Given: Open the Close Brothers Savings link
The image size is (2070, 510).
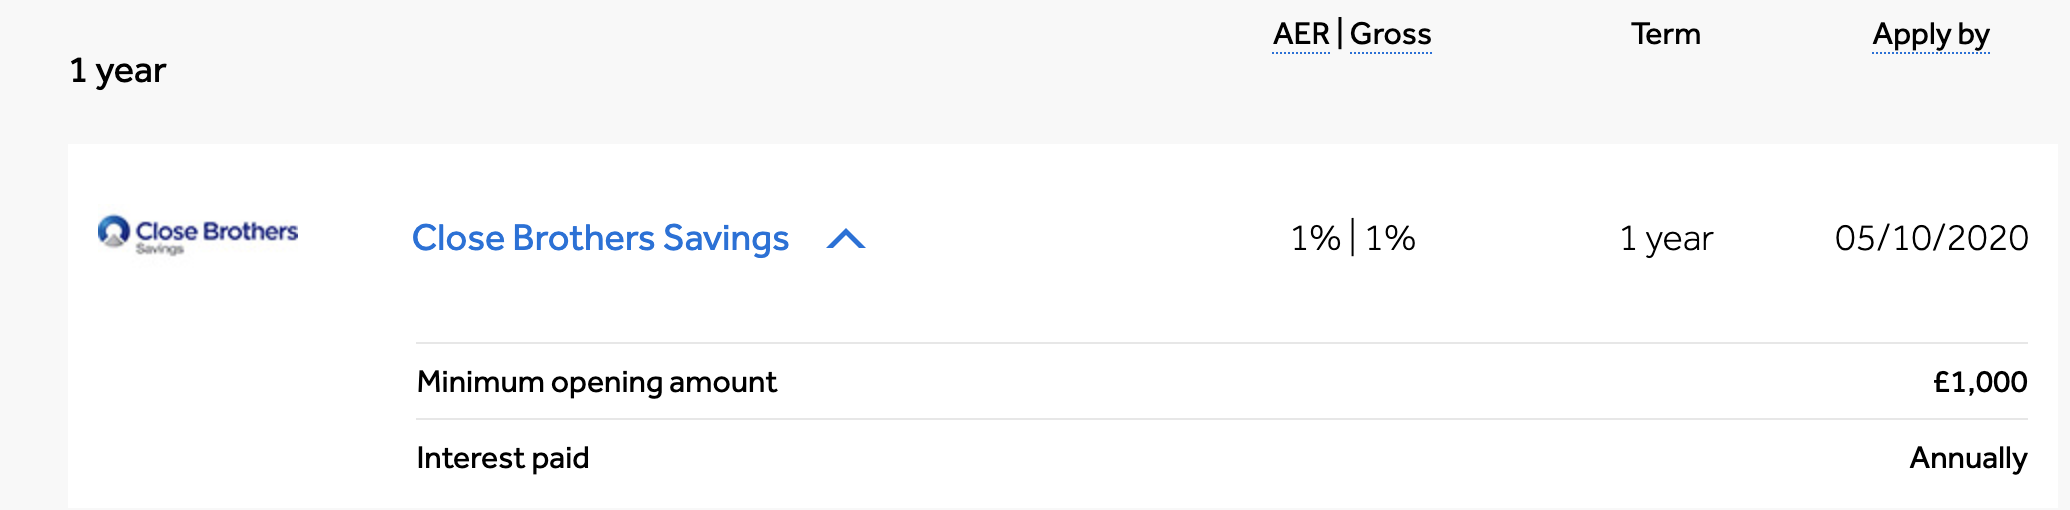Looking at the screenshot, I should pos(600,238).
